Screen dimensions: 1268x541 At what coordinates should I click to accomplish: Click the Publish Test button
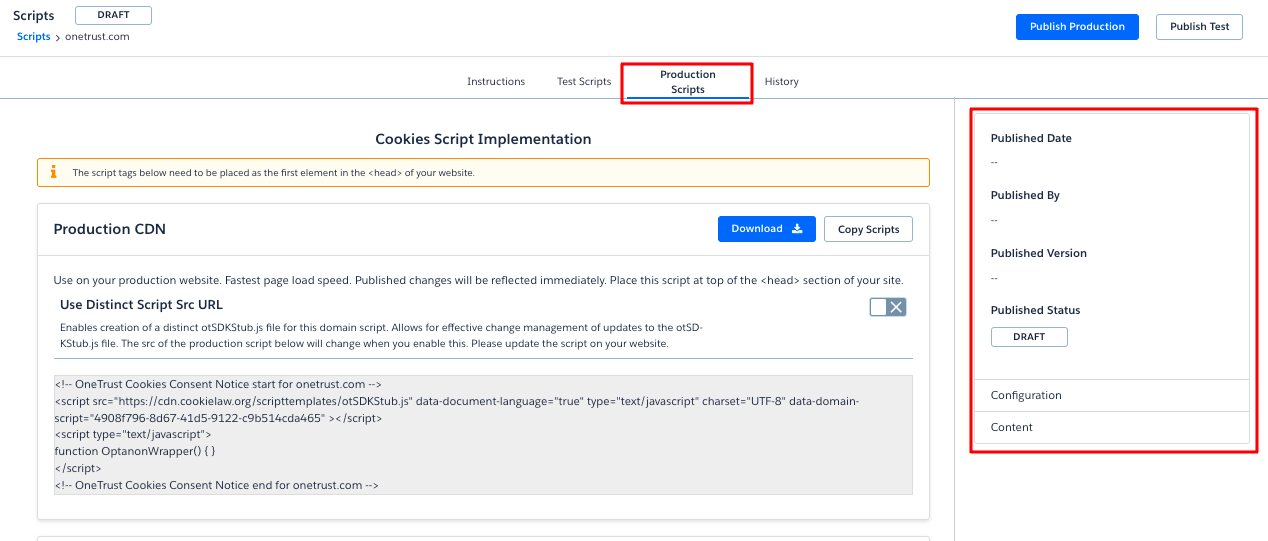click(x=1199, y=27)
